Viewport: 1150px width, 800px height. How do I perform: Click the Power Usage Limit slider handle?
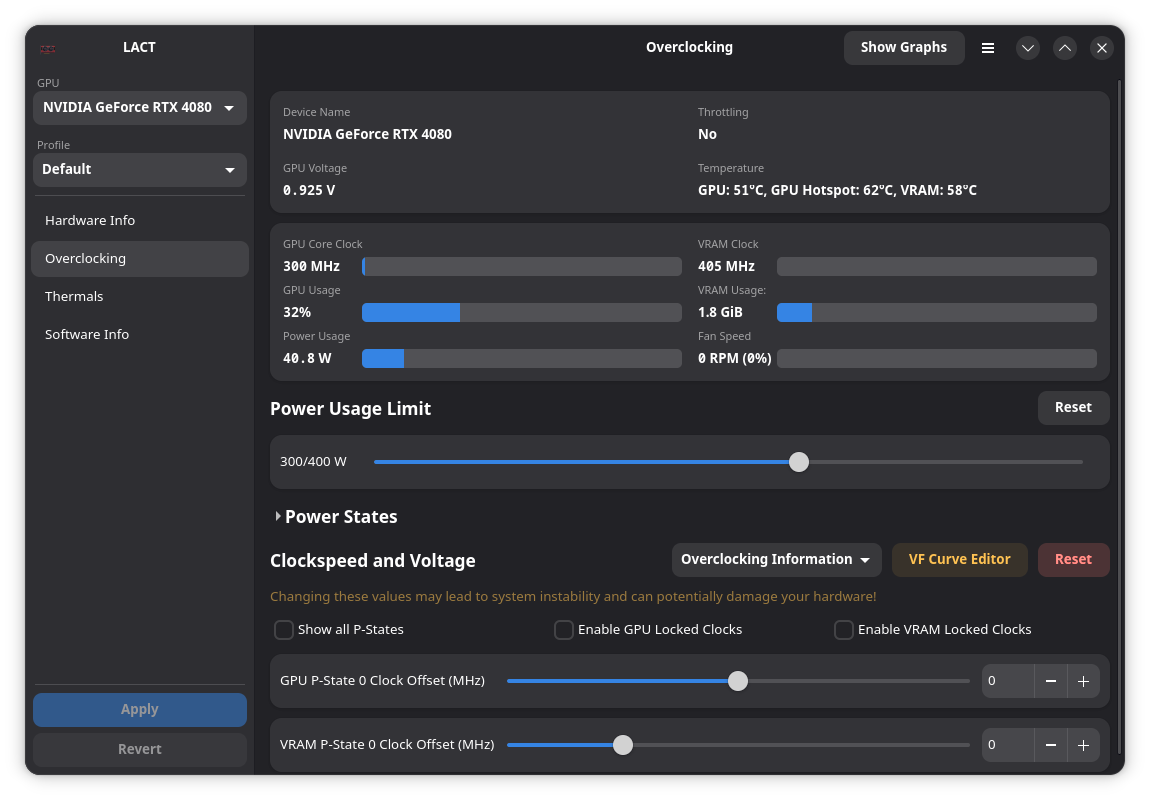tap(798, 462)
